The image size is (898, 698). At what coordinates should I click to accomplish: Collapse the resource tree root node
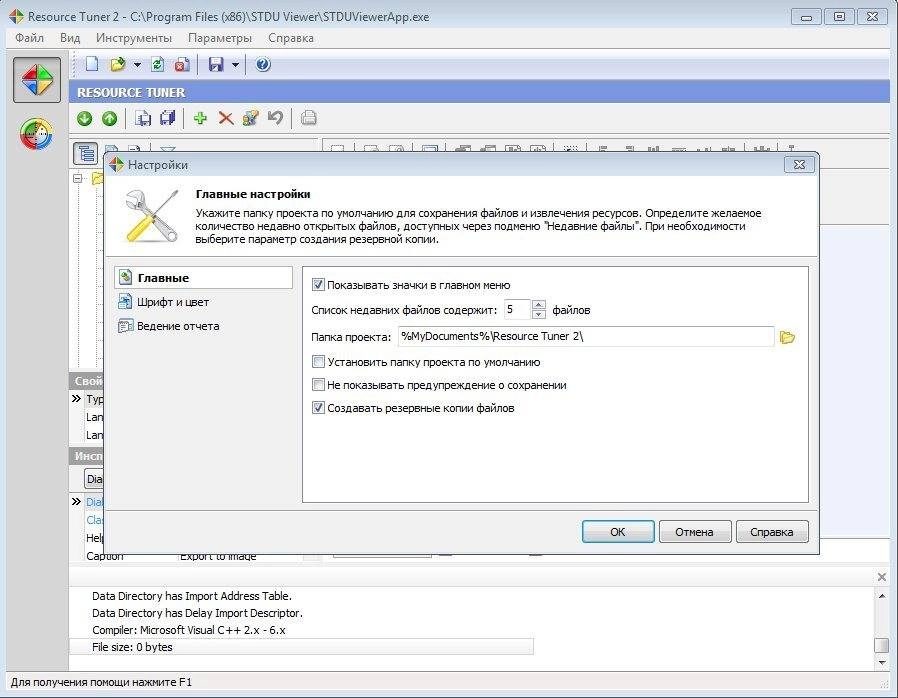point(78,178)
